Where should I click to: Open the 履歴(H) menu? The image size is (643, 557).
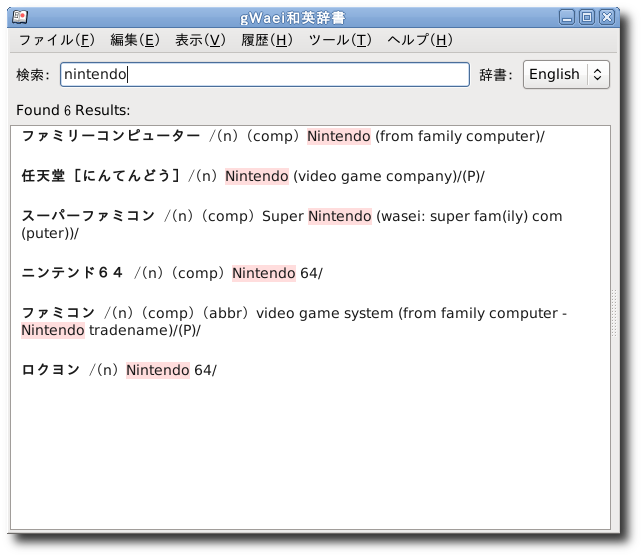point(267,40)
